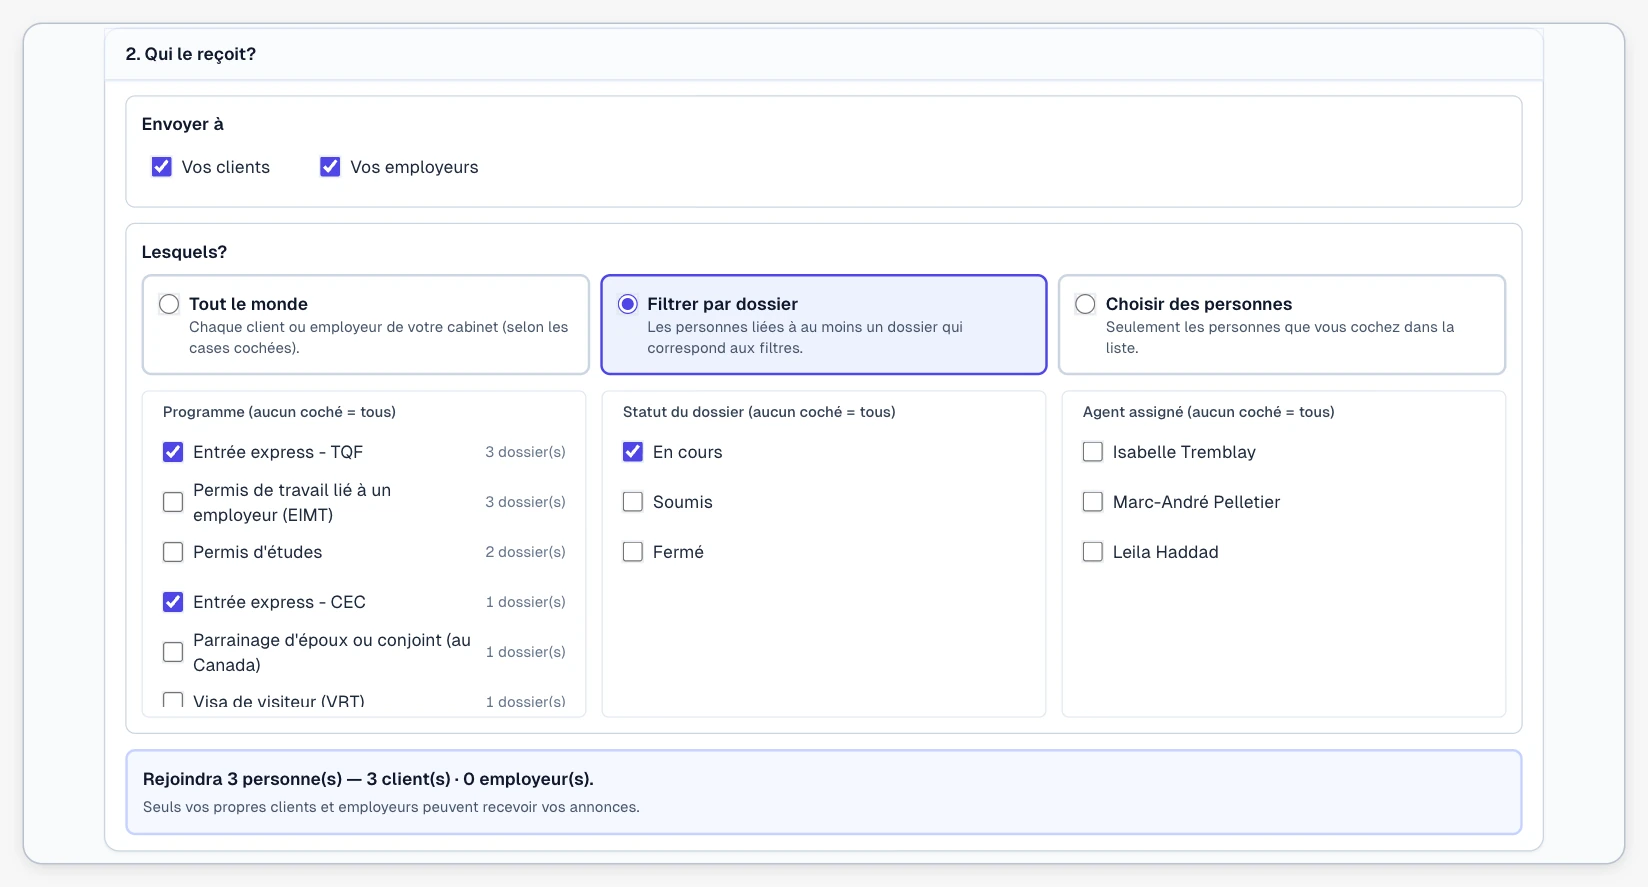Screen dimensions: 1648x887
Task: Click '2 dossier(s)' count beside Permis d'études
Action: point(526,552)
